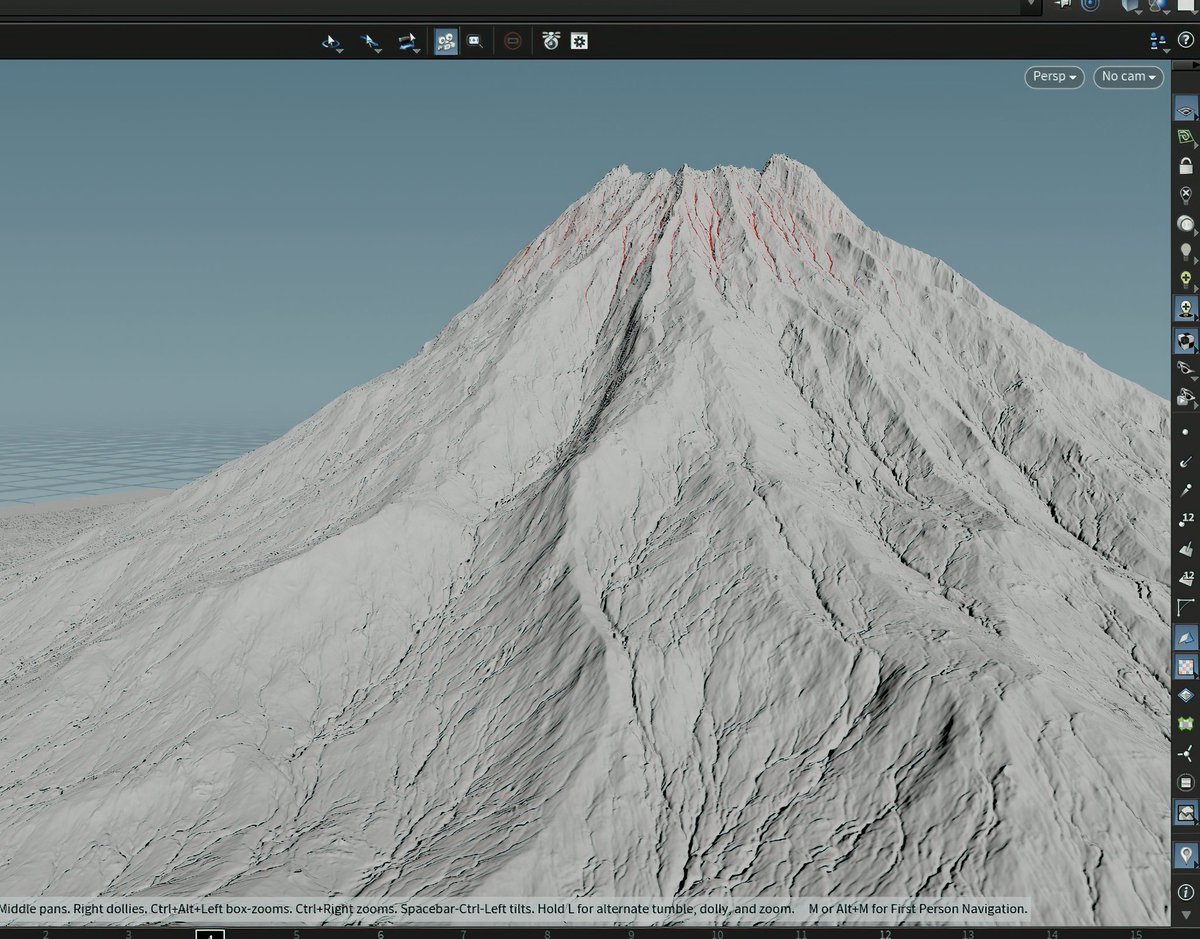
Task: Toggle the location pin marker icon
Action: pyautogui.click(x=1185, y=855)
